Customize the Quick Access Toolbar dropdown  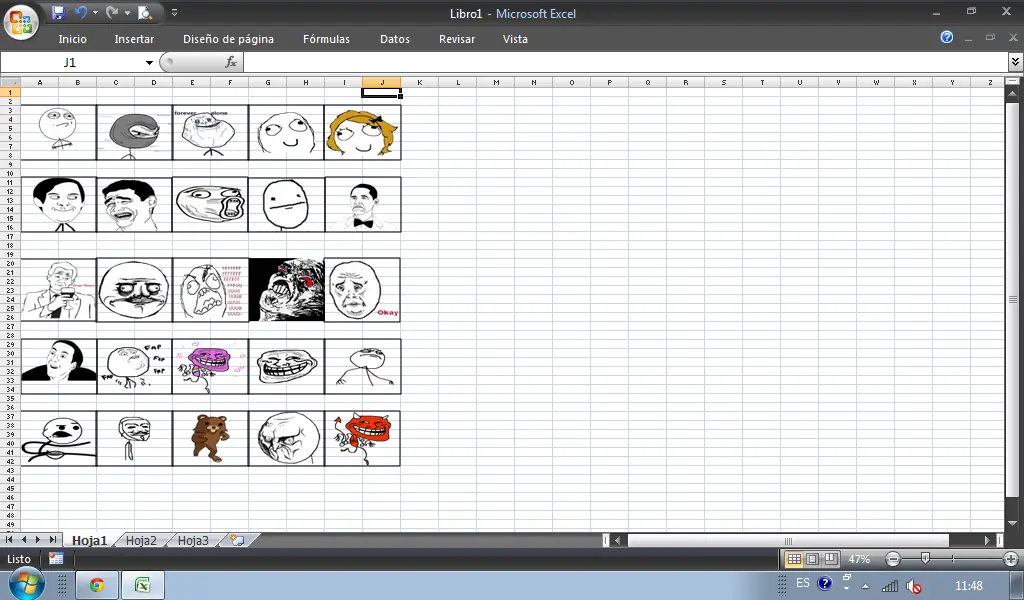pyautogui.click(x=174, y=12)
